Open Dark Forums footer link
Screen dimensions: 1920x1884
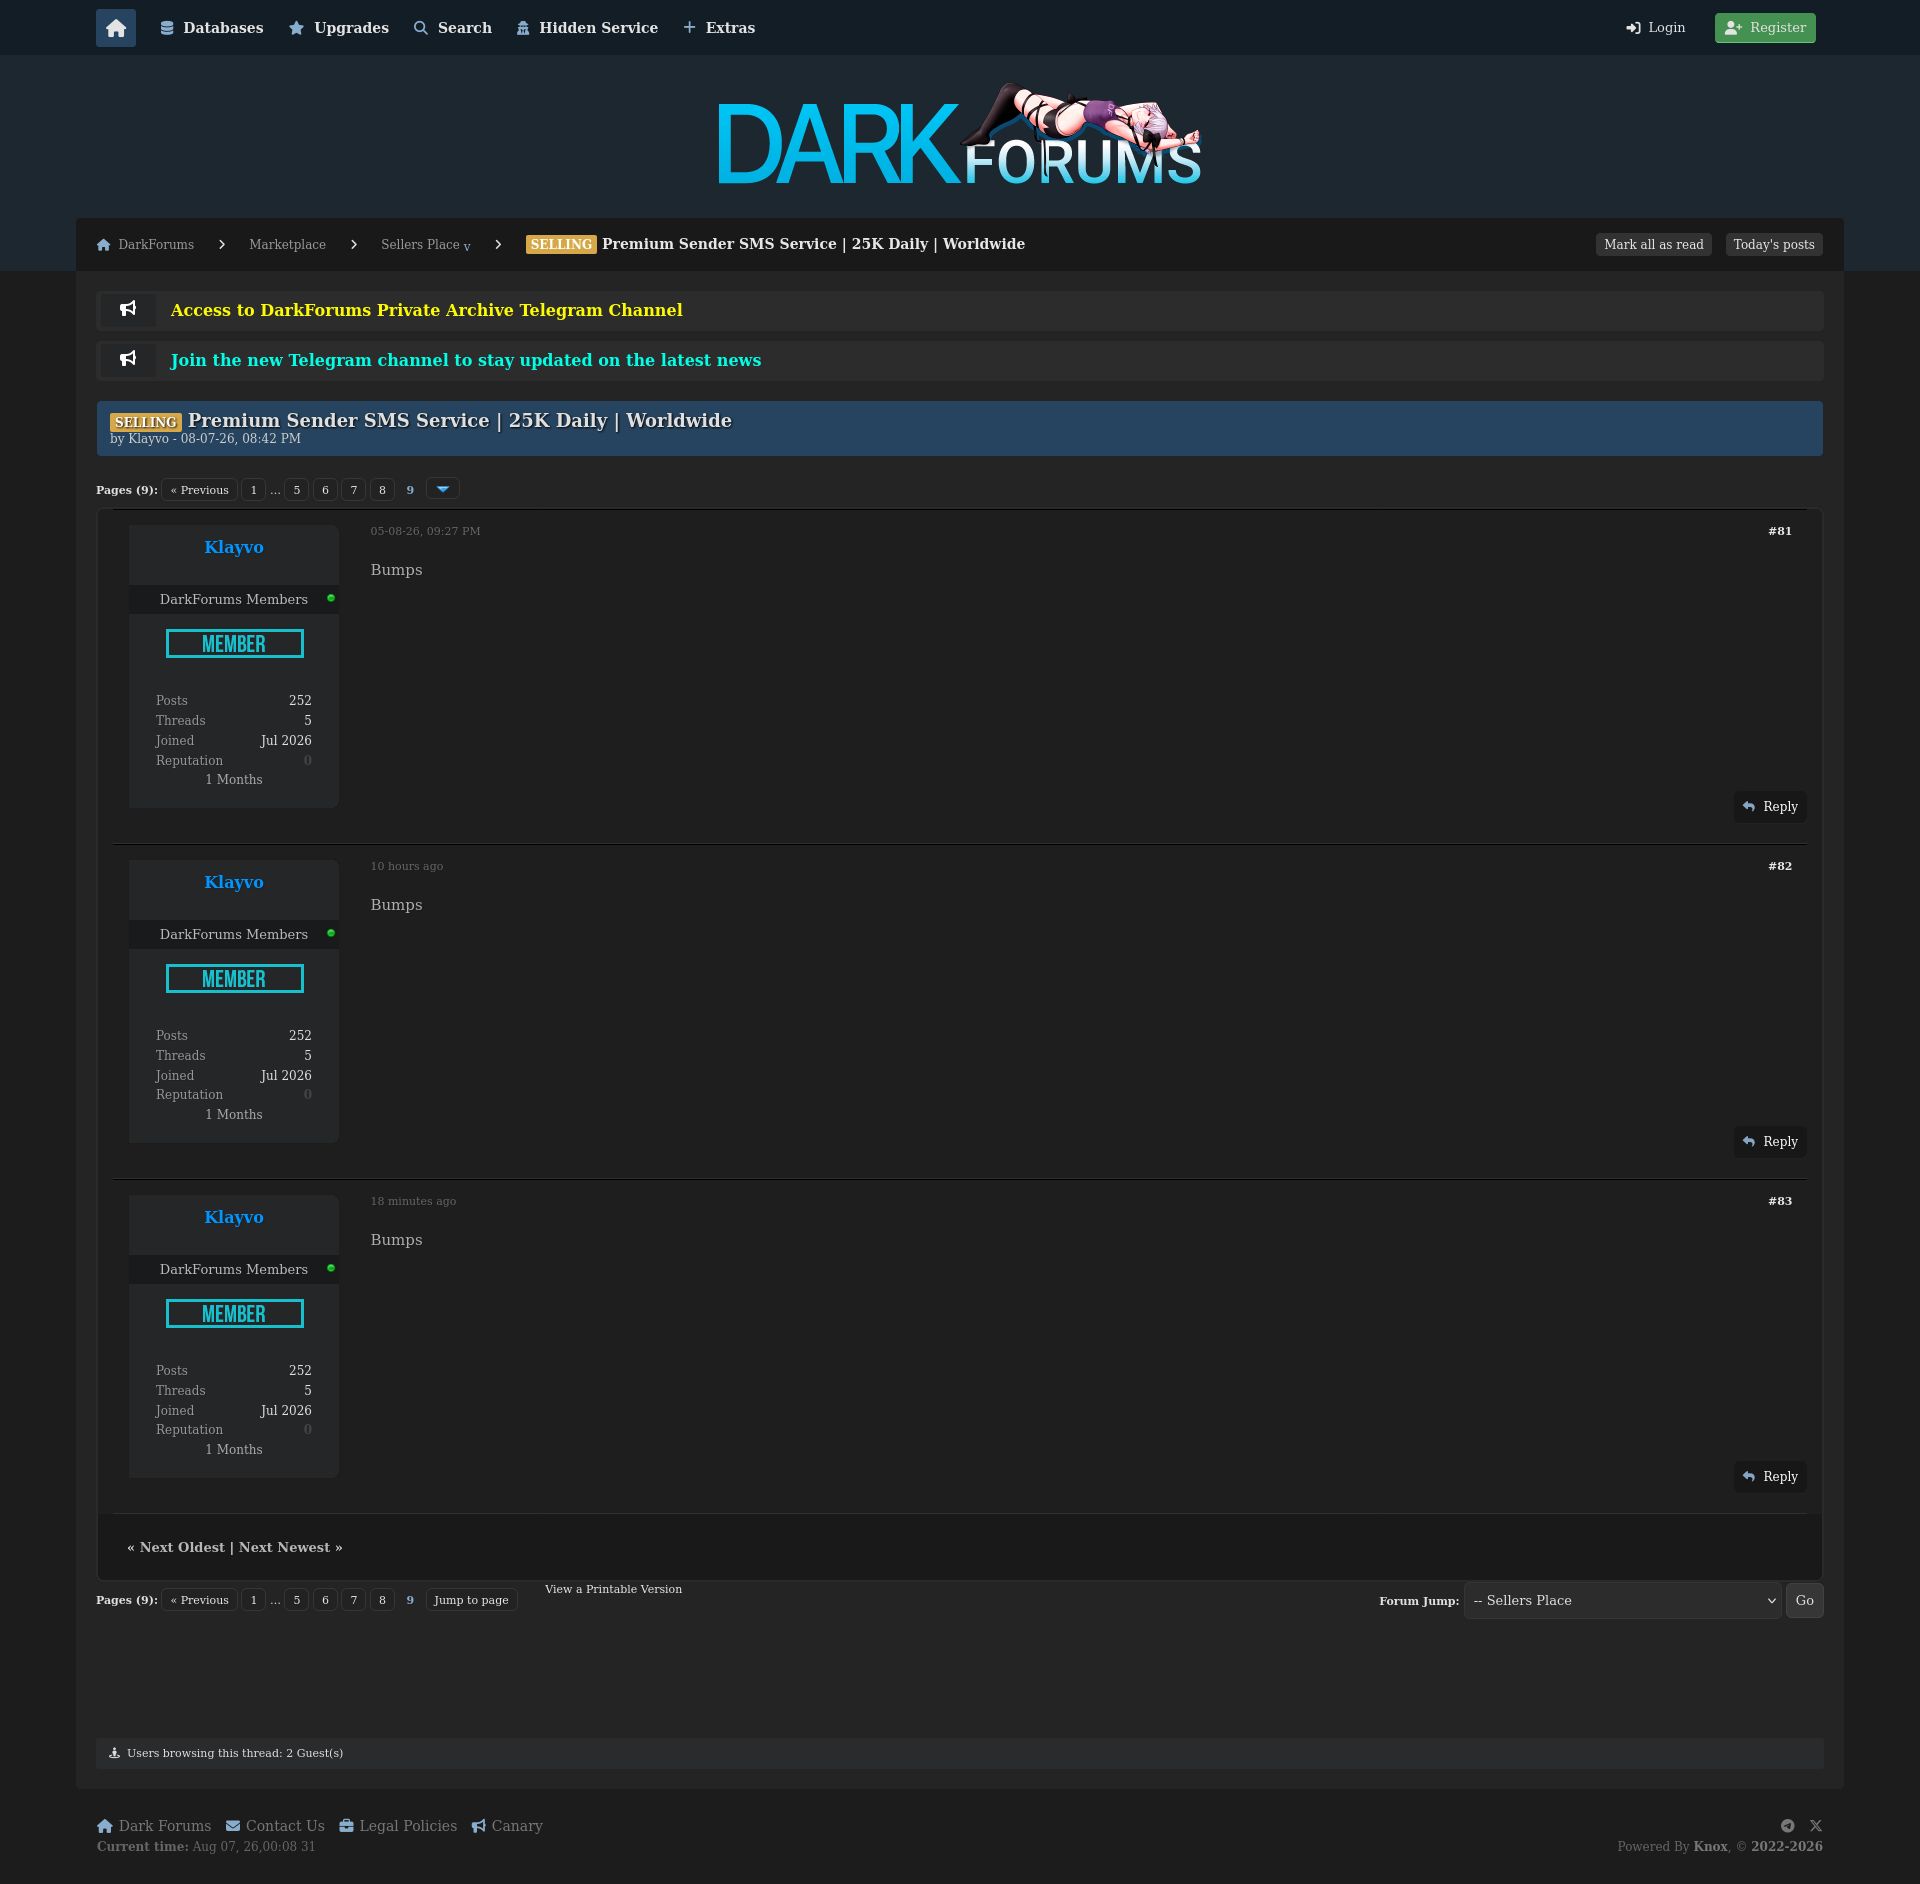(x=154, y=1826)
